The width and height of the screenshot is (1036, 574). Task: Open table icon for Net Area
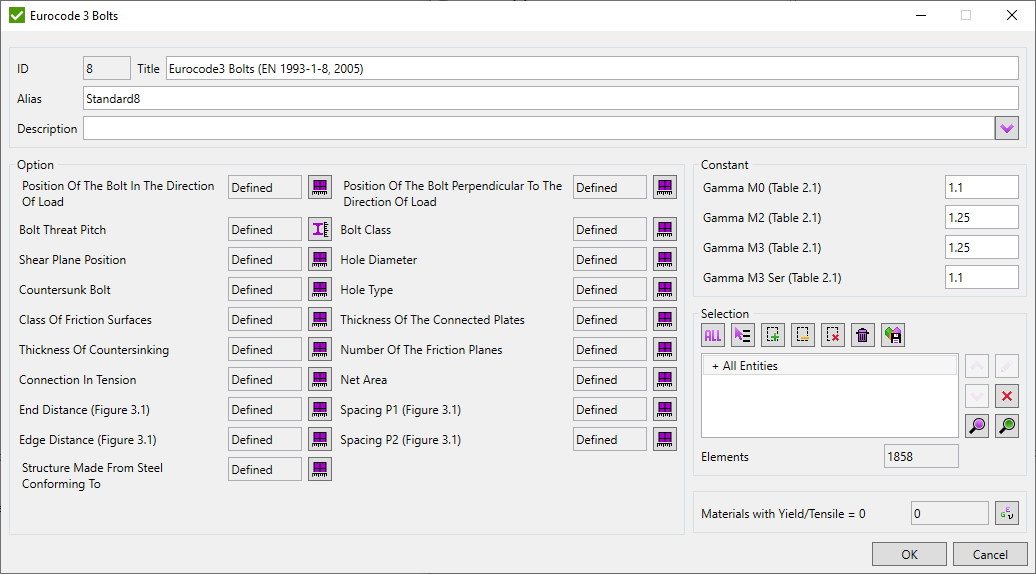pyautogui.click(x=665, y=380)
